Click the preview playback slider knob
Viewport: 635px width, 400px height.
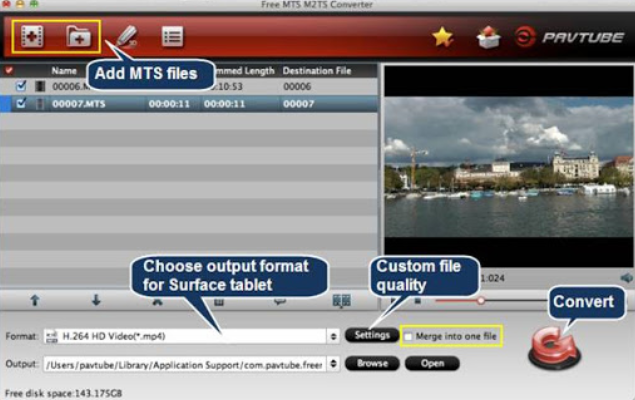point(480,301)
